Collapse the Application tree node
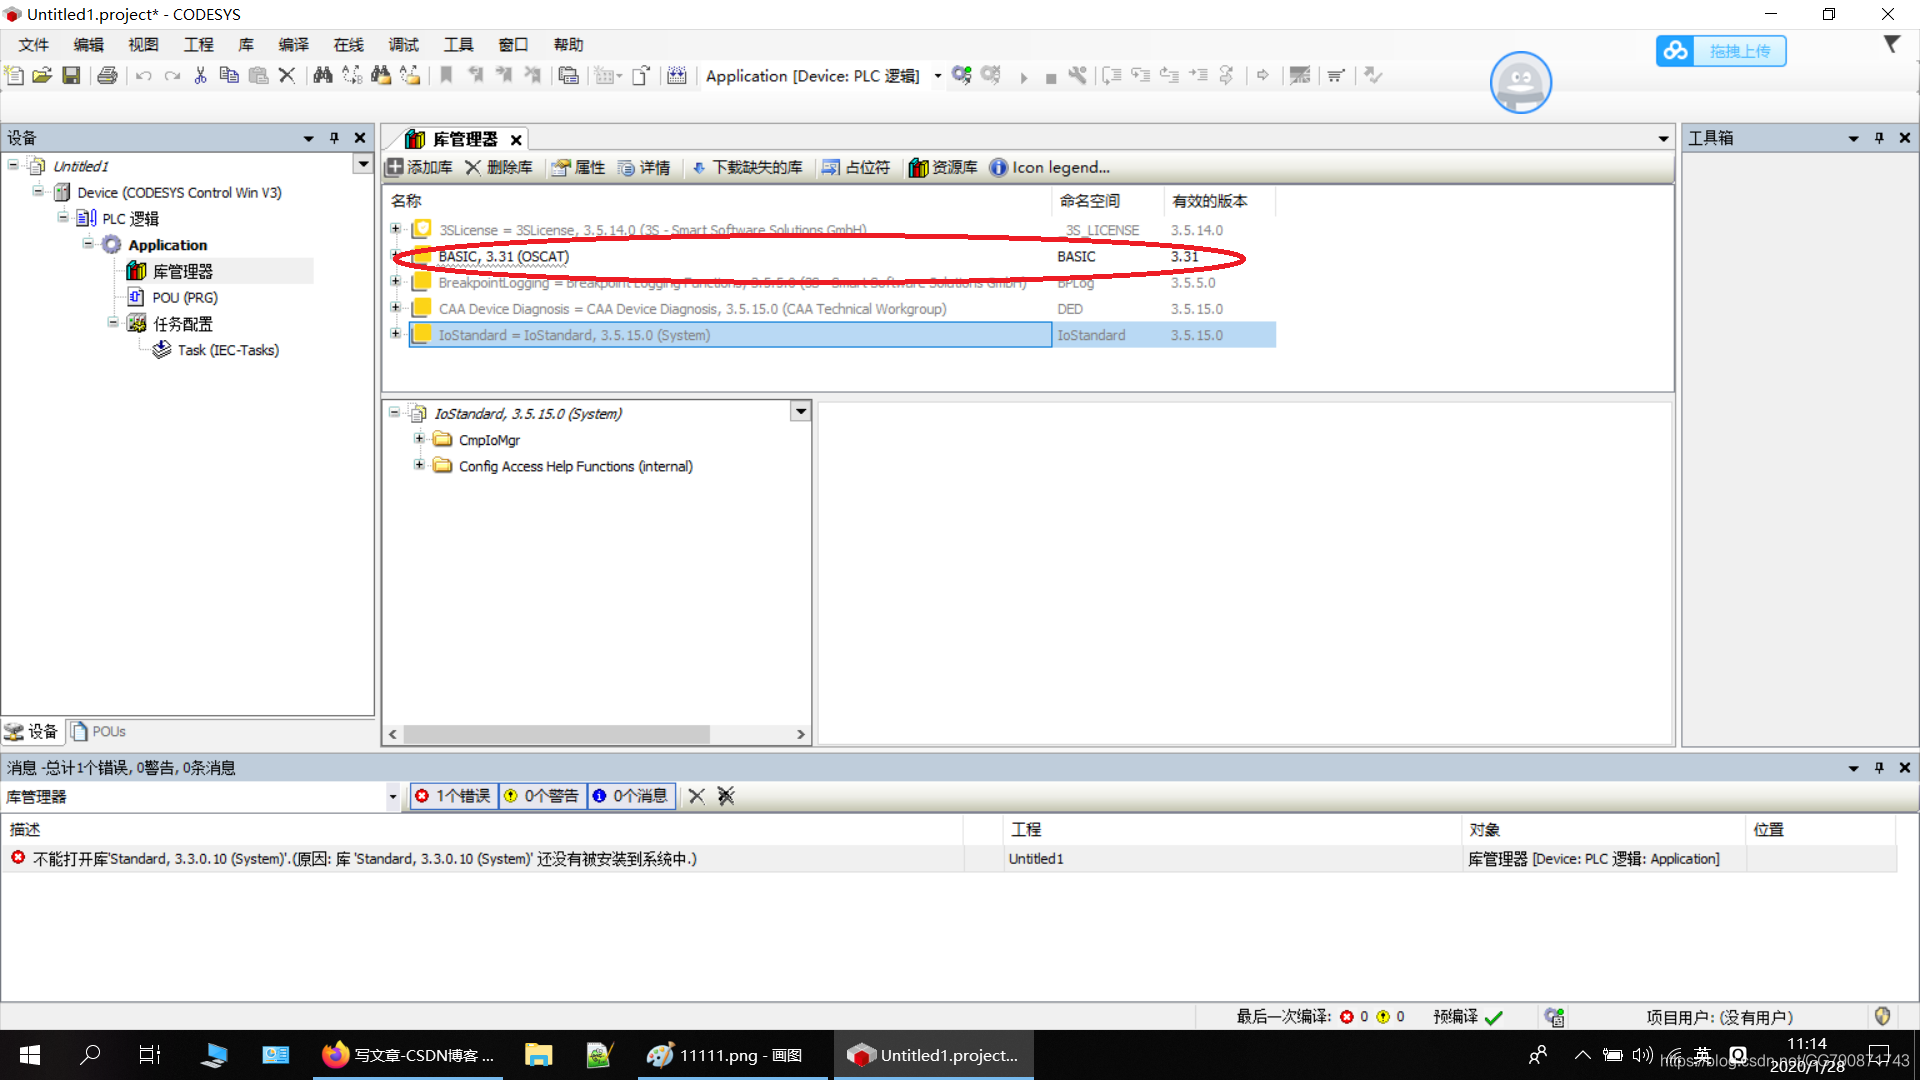The width and height of the screenshot is (1920, 1080). (88, 244)
